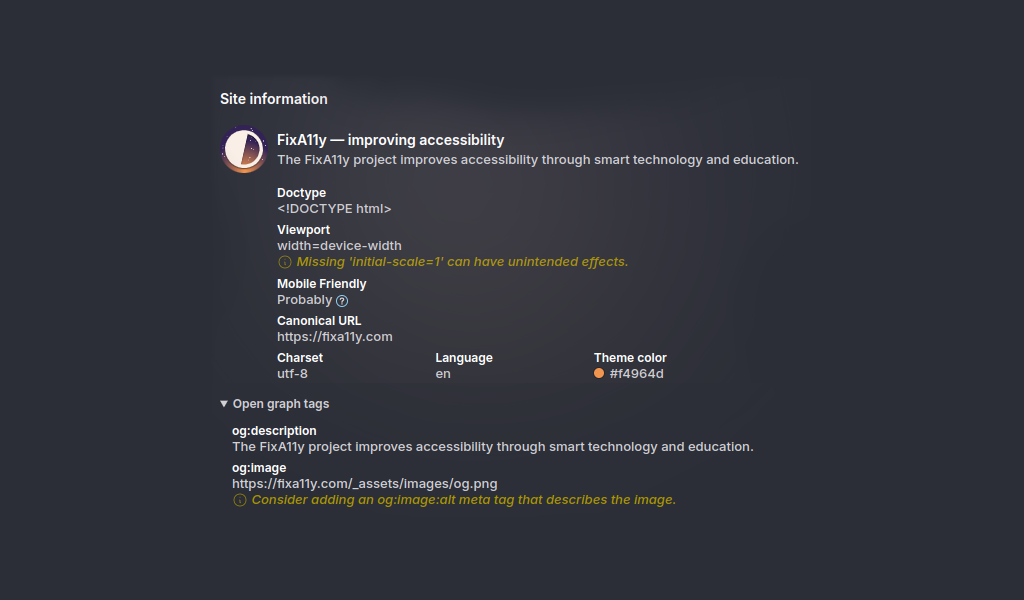Viewport: 1024px width, 600px height.
Task: Click the FixA11y — improving accessibility title
Action: point(391,140)
